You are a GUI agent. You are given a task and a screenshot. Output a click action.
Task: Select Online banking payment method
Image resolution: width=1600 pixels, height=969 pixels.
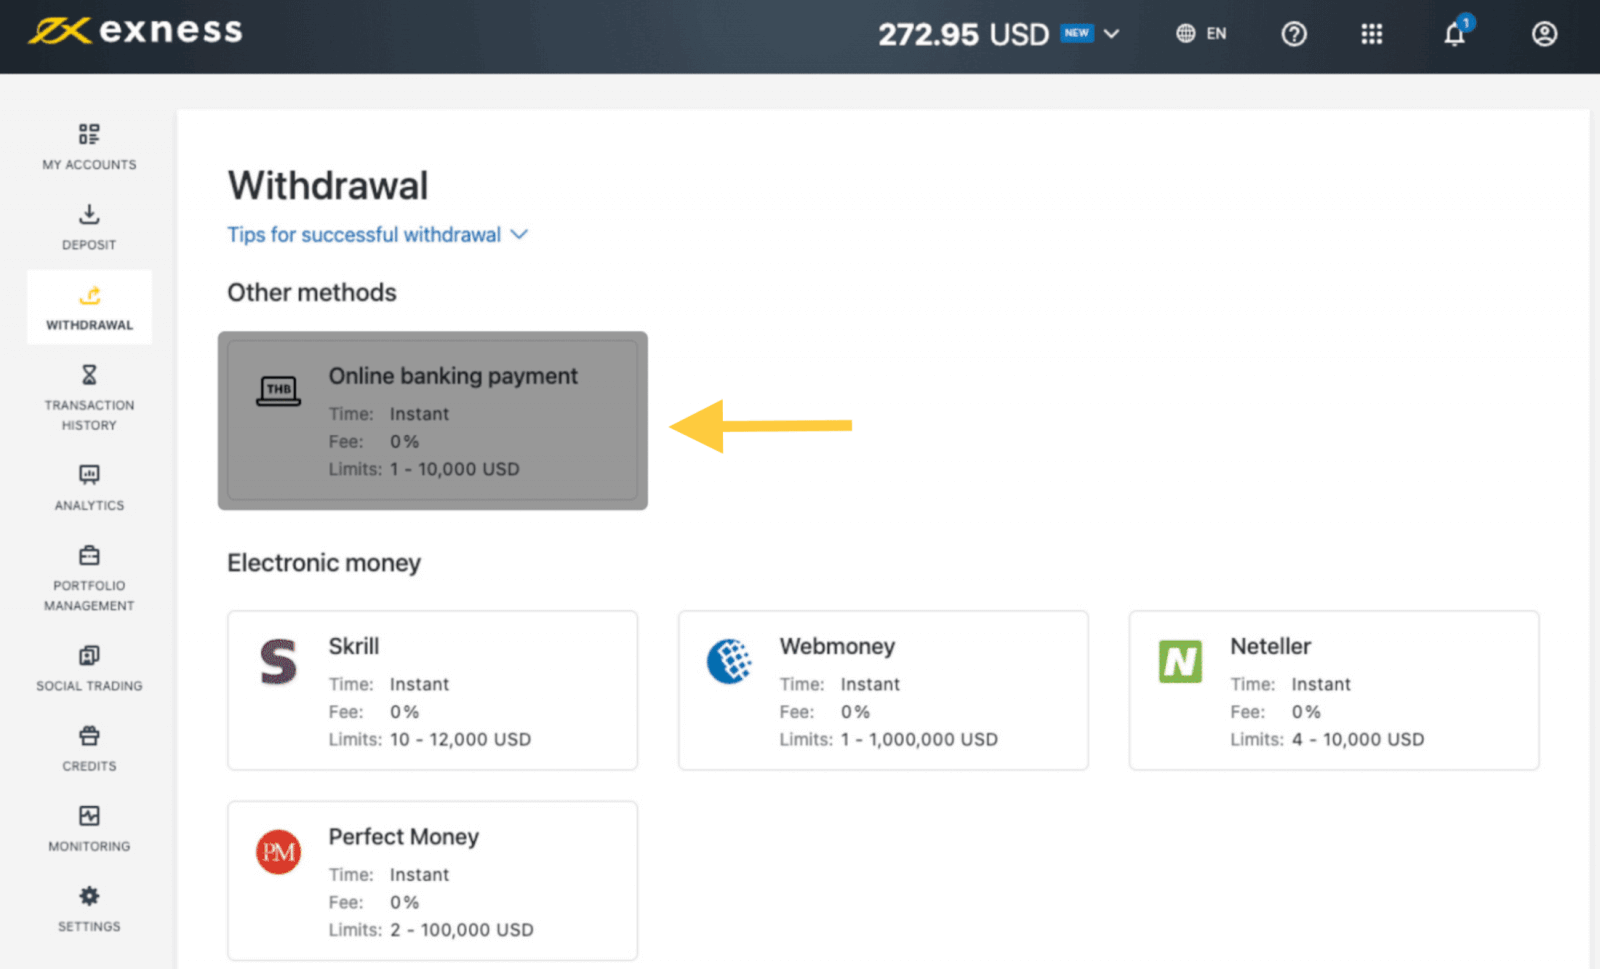click(x=432, y=420)
